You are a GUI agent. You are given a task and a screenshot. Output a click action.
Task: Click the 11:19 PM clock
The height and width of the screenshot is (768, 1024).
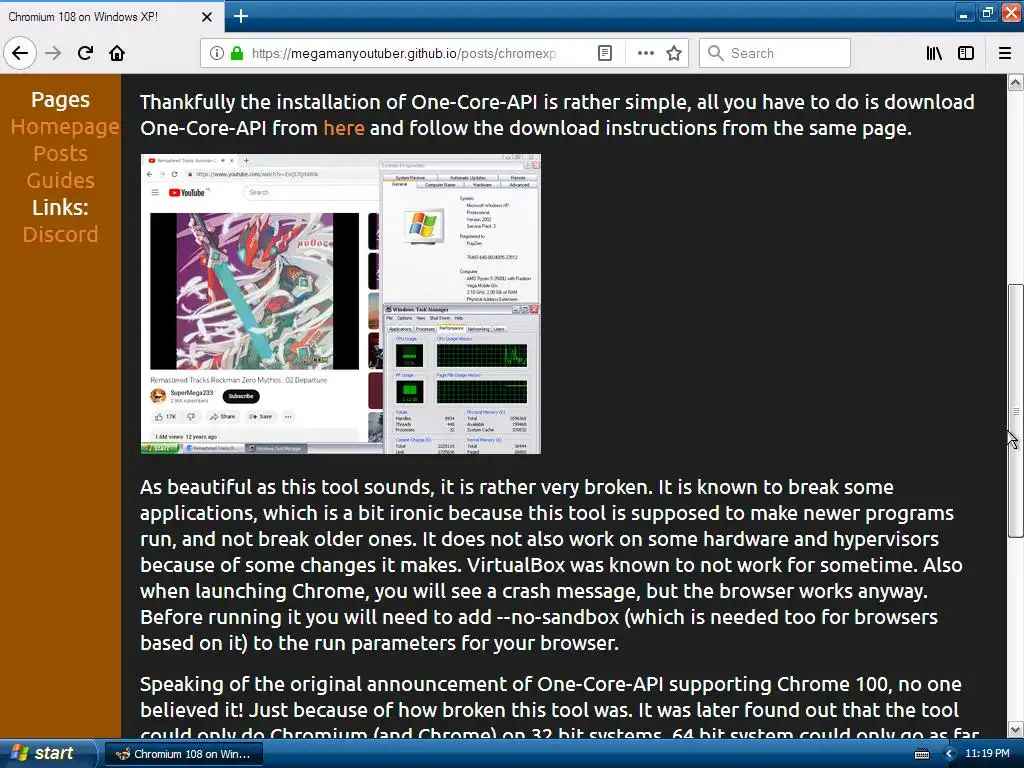click(987, 753)
